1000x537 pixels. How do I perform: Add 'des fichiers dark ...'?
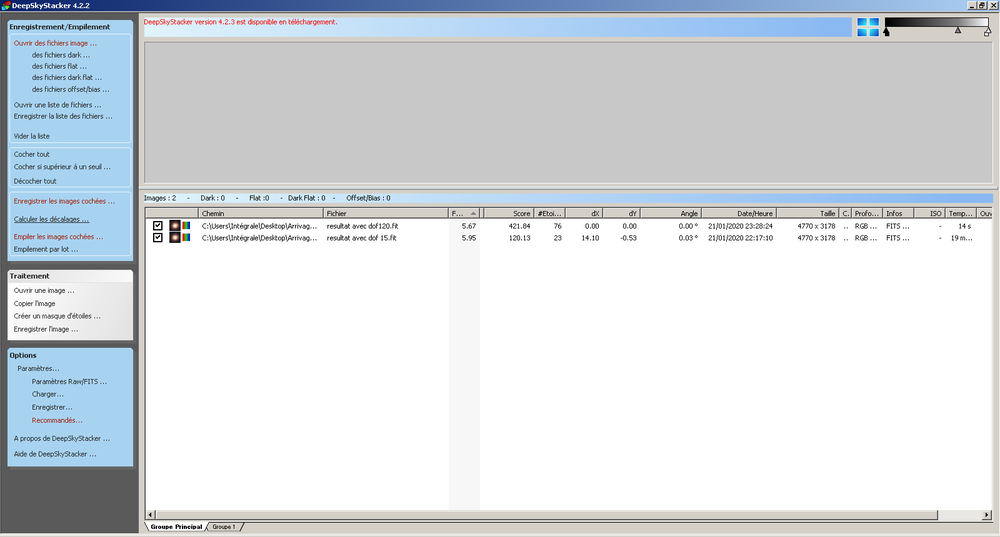(x=61, y=55)
